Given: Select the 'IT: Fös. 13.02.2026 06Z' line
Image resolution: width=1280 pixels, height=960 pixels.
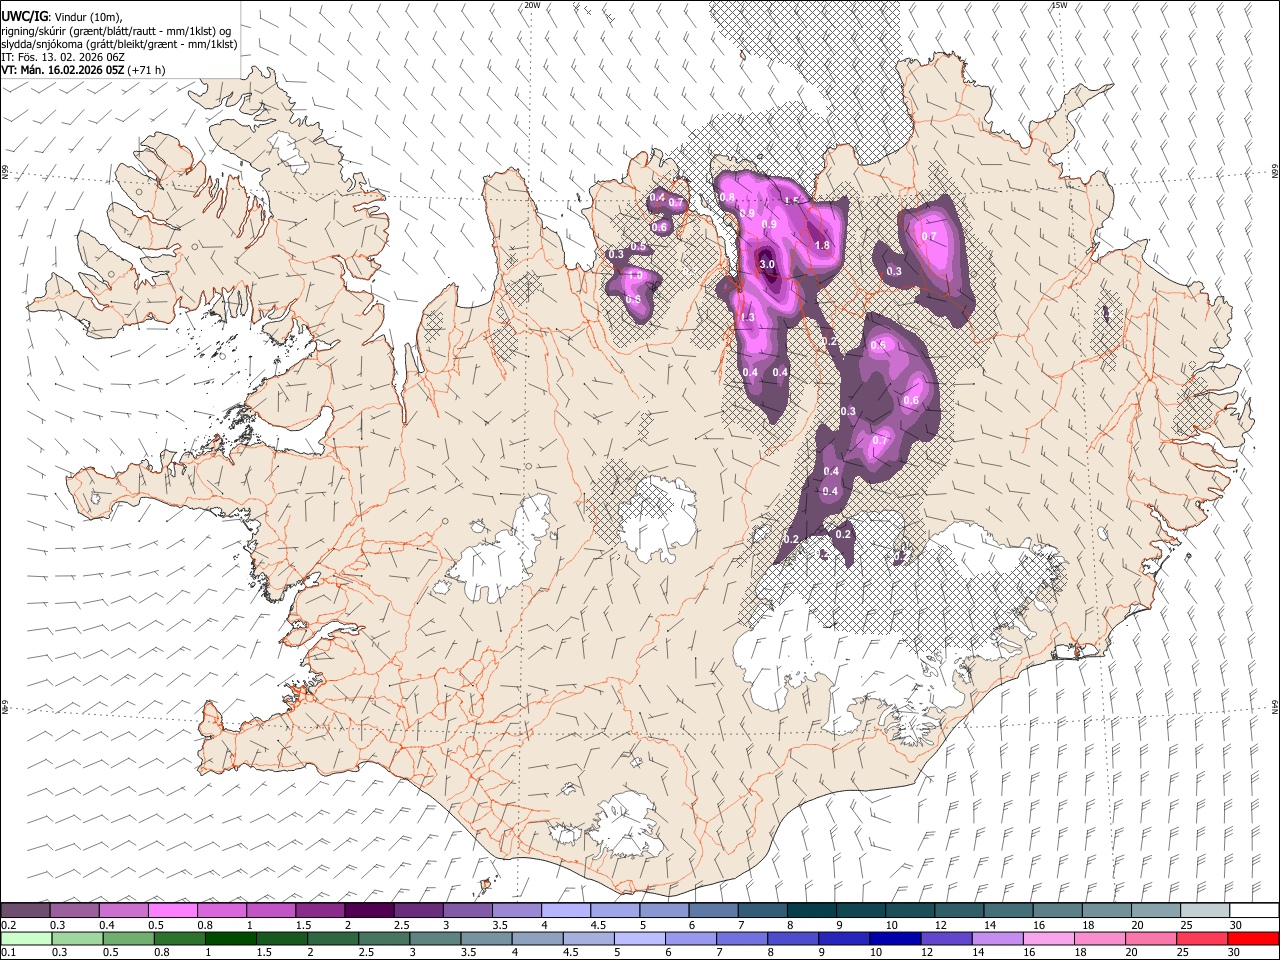Looking at the screenshot, I should 63,58.
